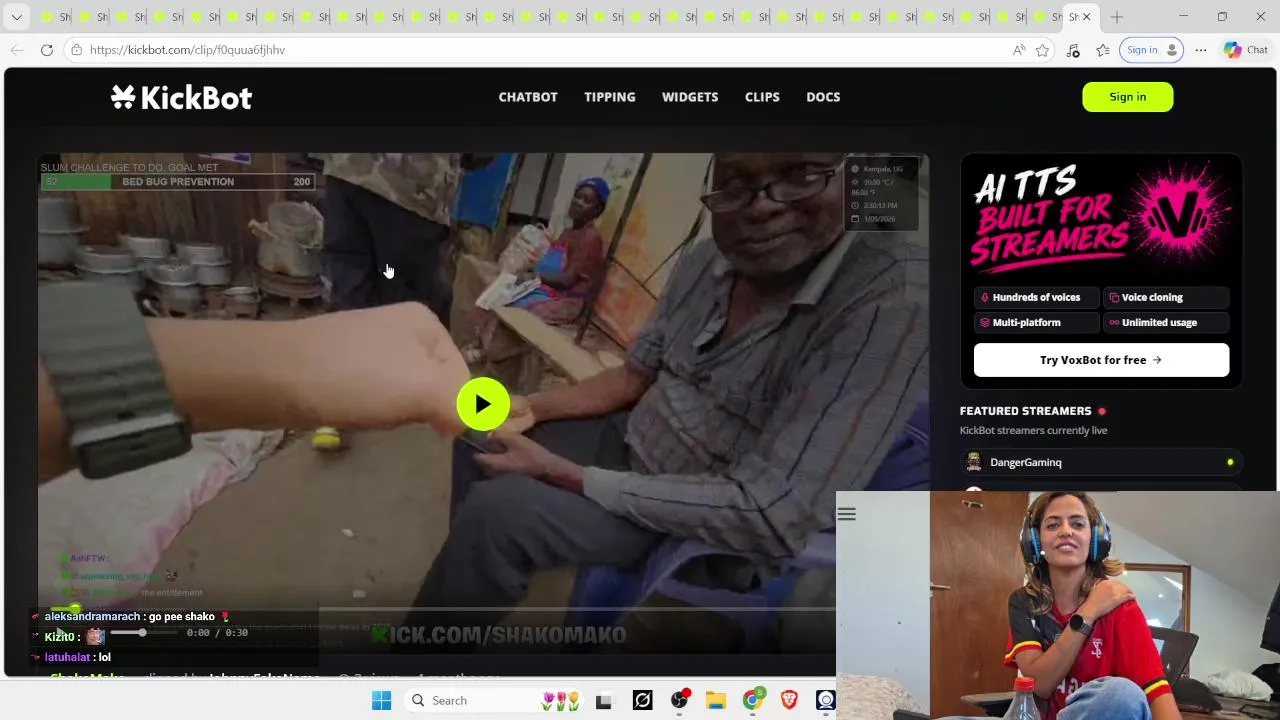This screenshot has width=1280, height=720.
Task: Open Task View on taskbar
Action: click(x=603, y=701)
